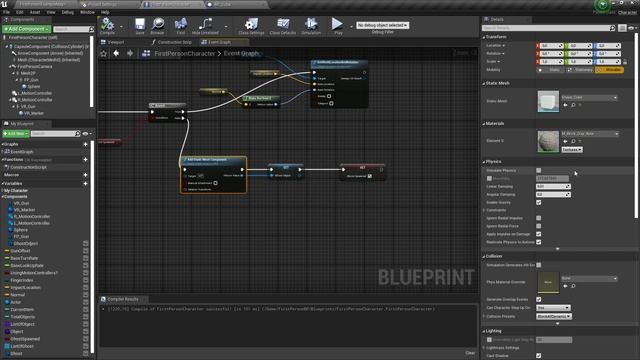Click the magnifier in My Blueprint search
Image resolution: width=640 pixels, height=360 pixels.
click(x=78, y=133)
